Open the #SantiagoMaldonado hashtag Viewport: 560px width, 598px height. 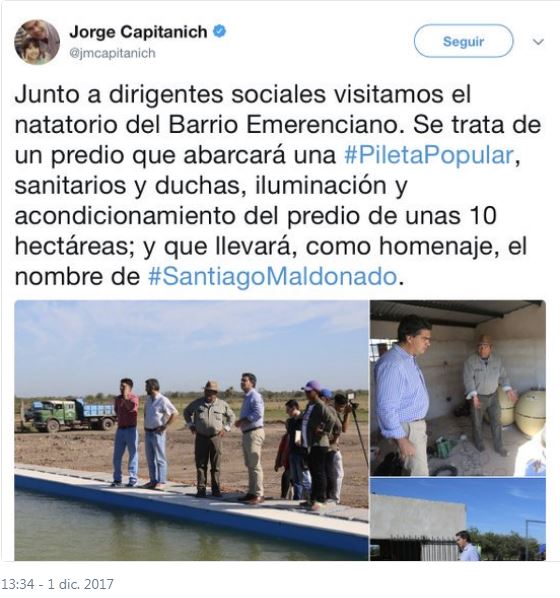[x=273, y=276]
